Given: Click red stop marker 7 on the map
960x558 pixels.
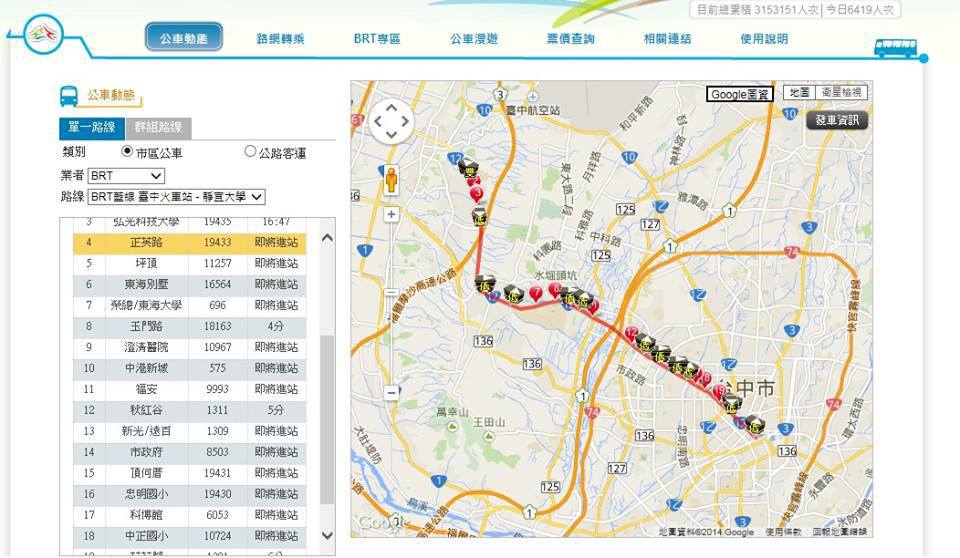Looking at the screenshot, I should coord(536,293).
